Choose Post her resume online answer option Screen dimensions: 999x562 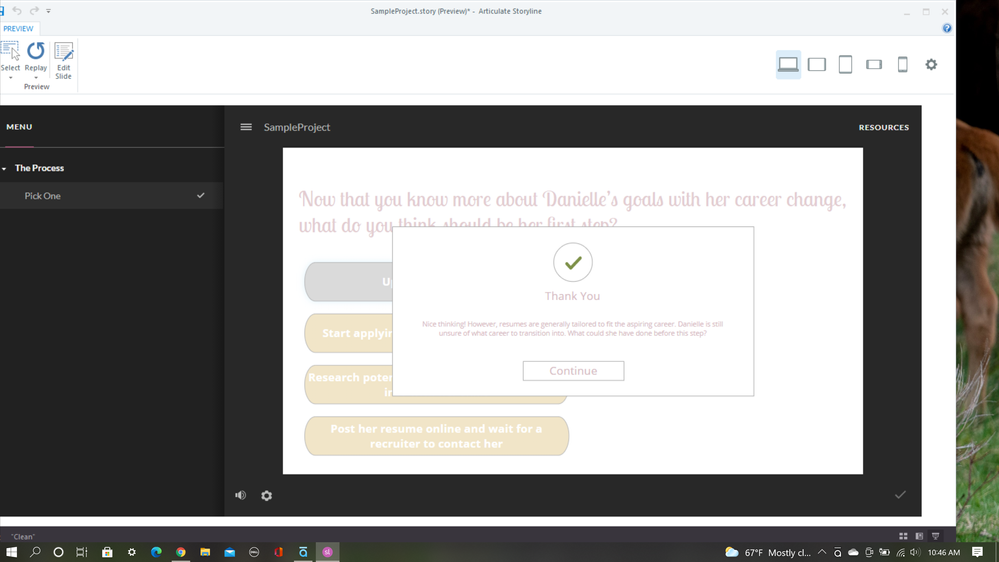pos(436,436)
